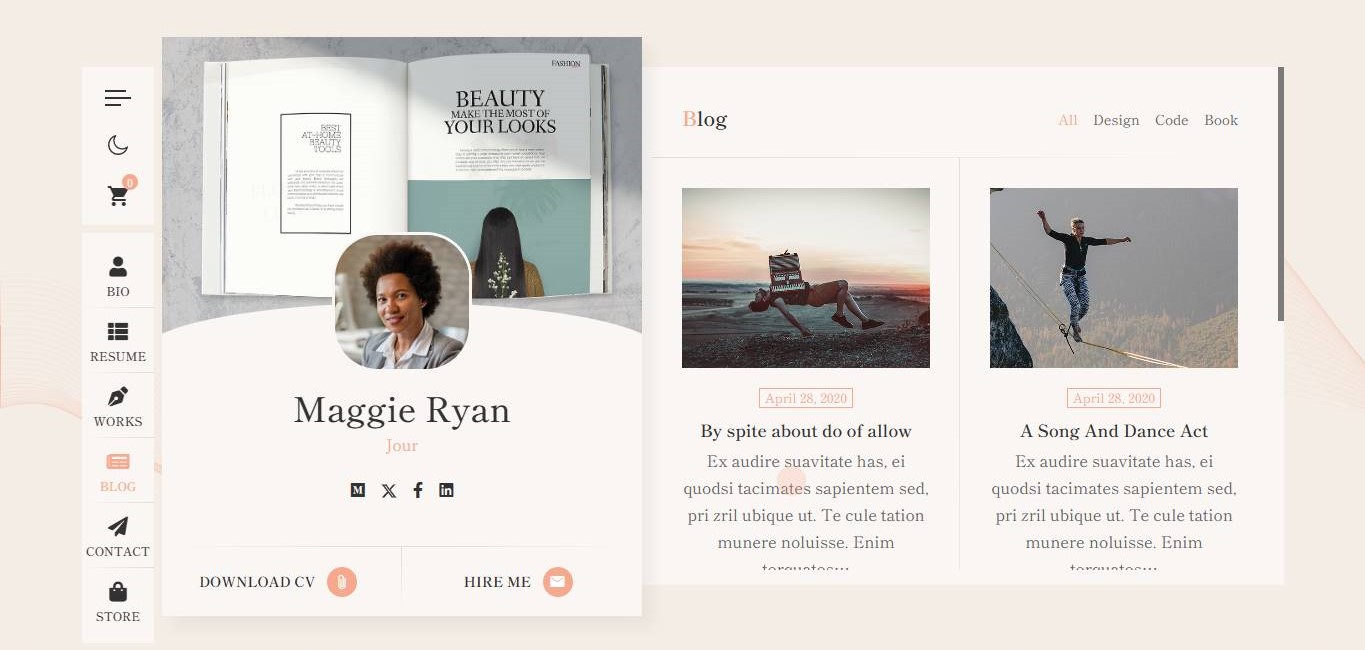Select the Blog sidebar item
Screen dimensions: 1365x650
tap(118, 471)
